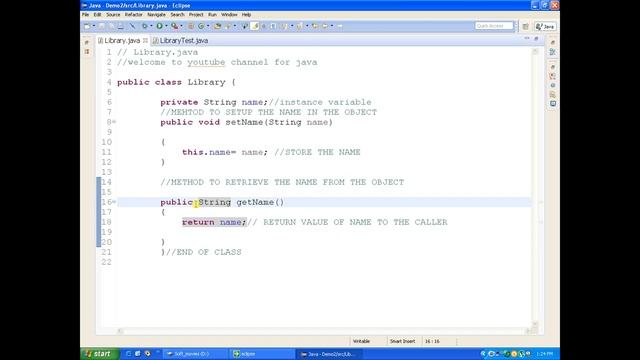Click the blue Console view icon in right trim
This screenshot has width=640, height=360.
click(553, 104)
